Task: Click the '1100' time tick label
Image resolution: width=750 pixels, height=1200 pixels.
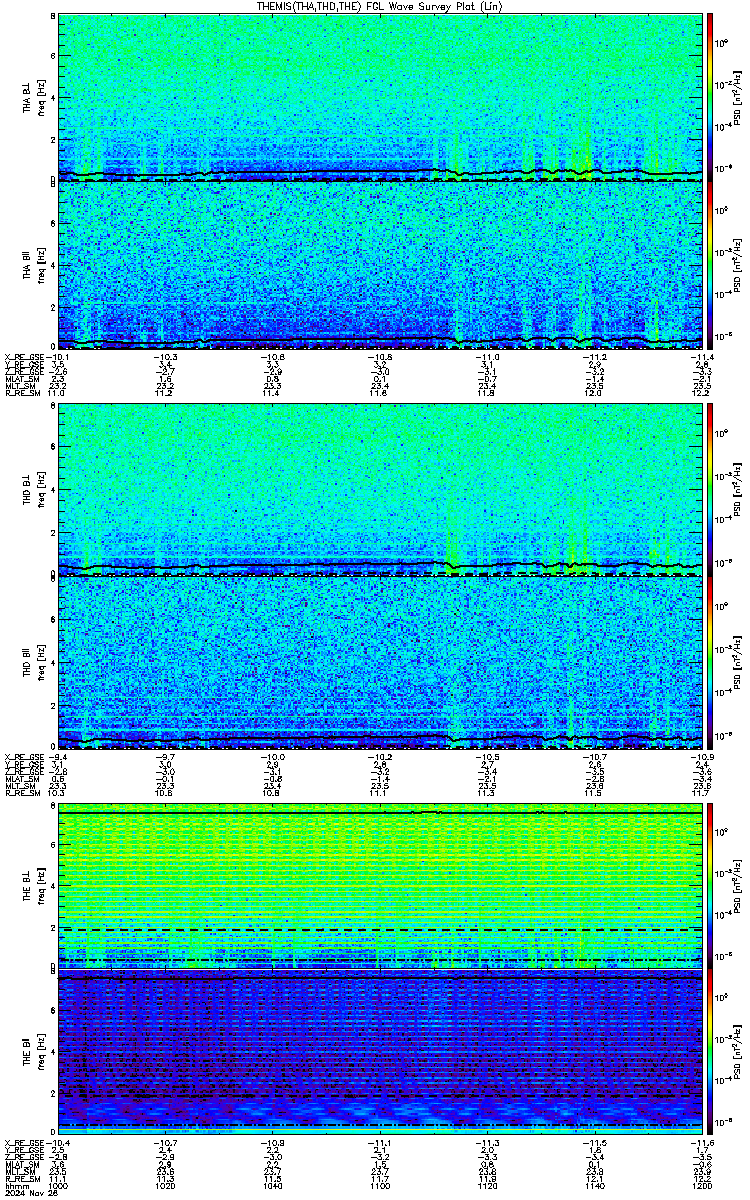Action: pyautogui.click(x=379, y=1185)
